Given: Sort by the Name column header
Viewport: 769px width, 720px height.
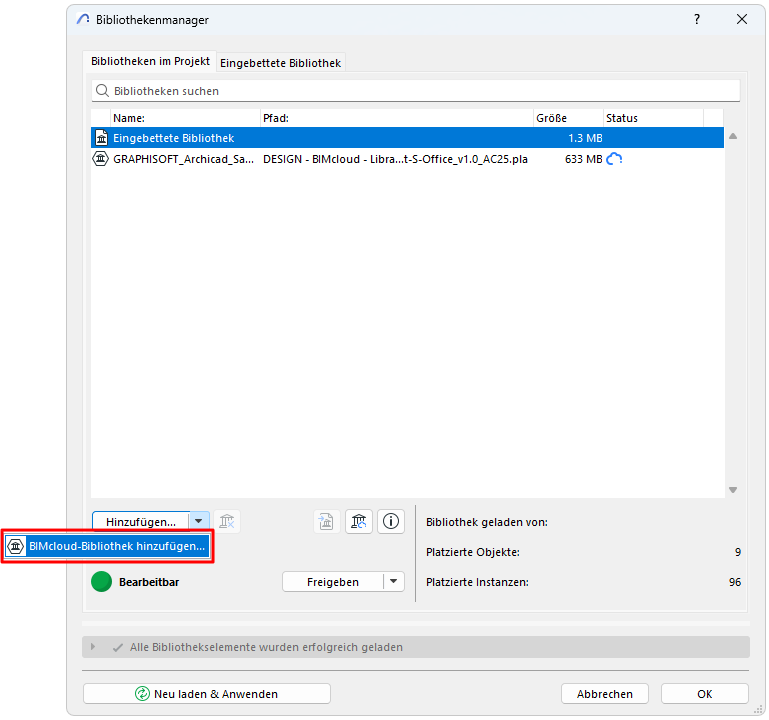Looking at the screenshot, I should coord(185,118).
